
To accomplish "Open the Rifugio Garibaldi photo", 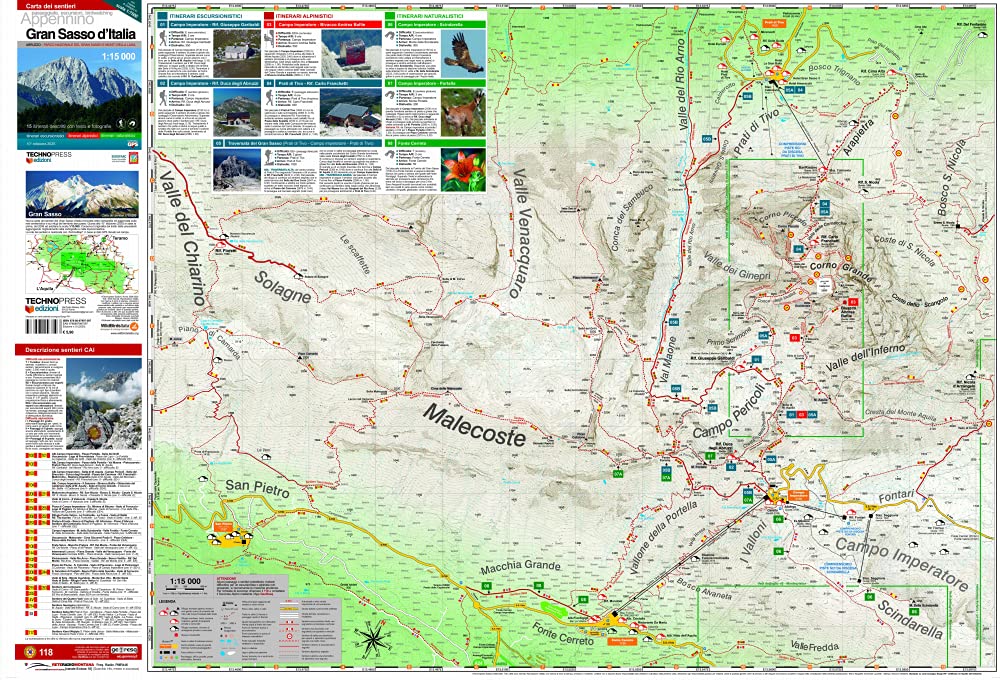I will pyautogui.click(x=237, y=54).
